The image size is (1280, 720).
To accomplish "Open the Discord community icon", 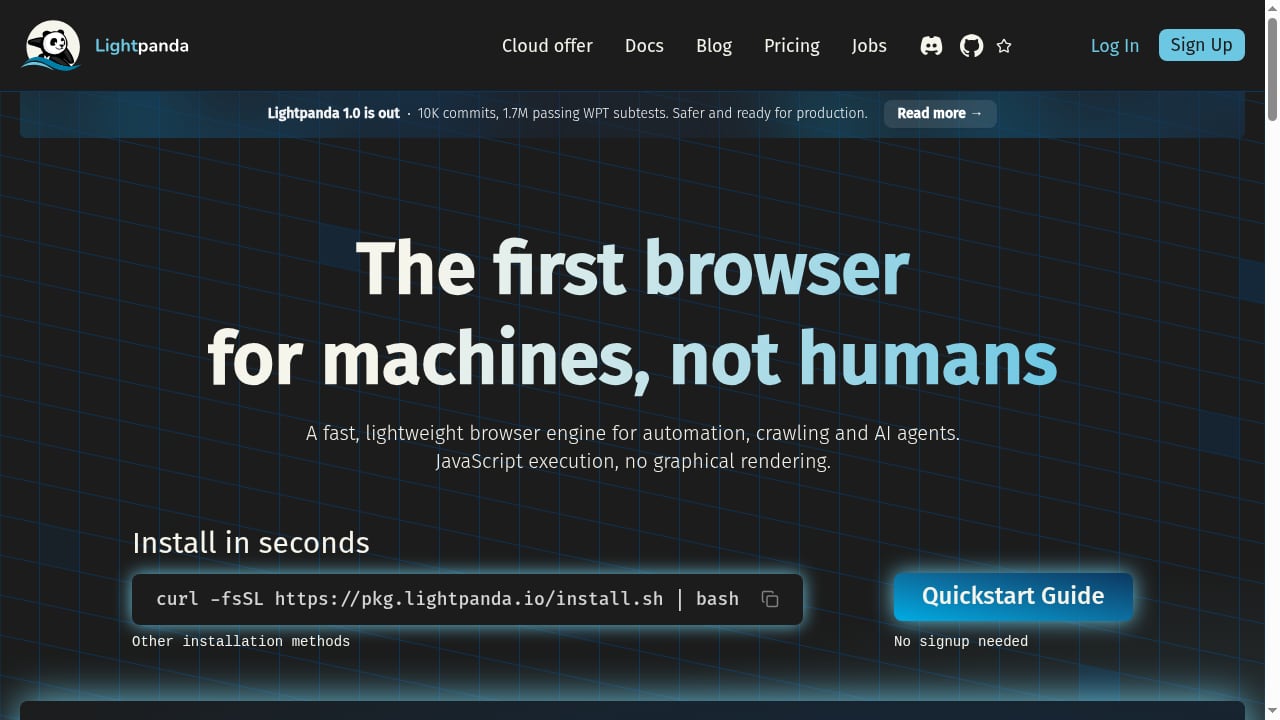I will point(931,46).
